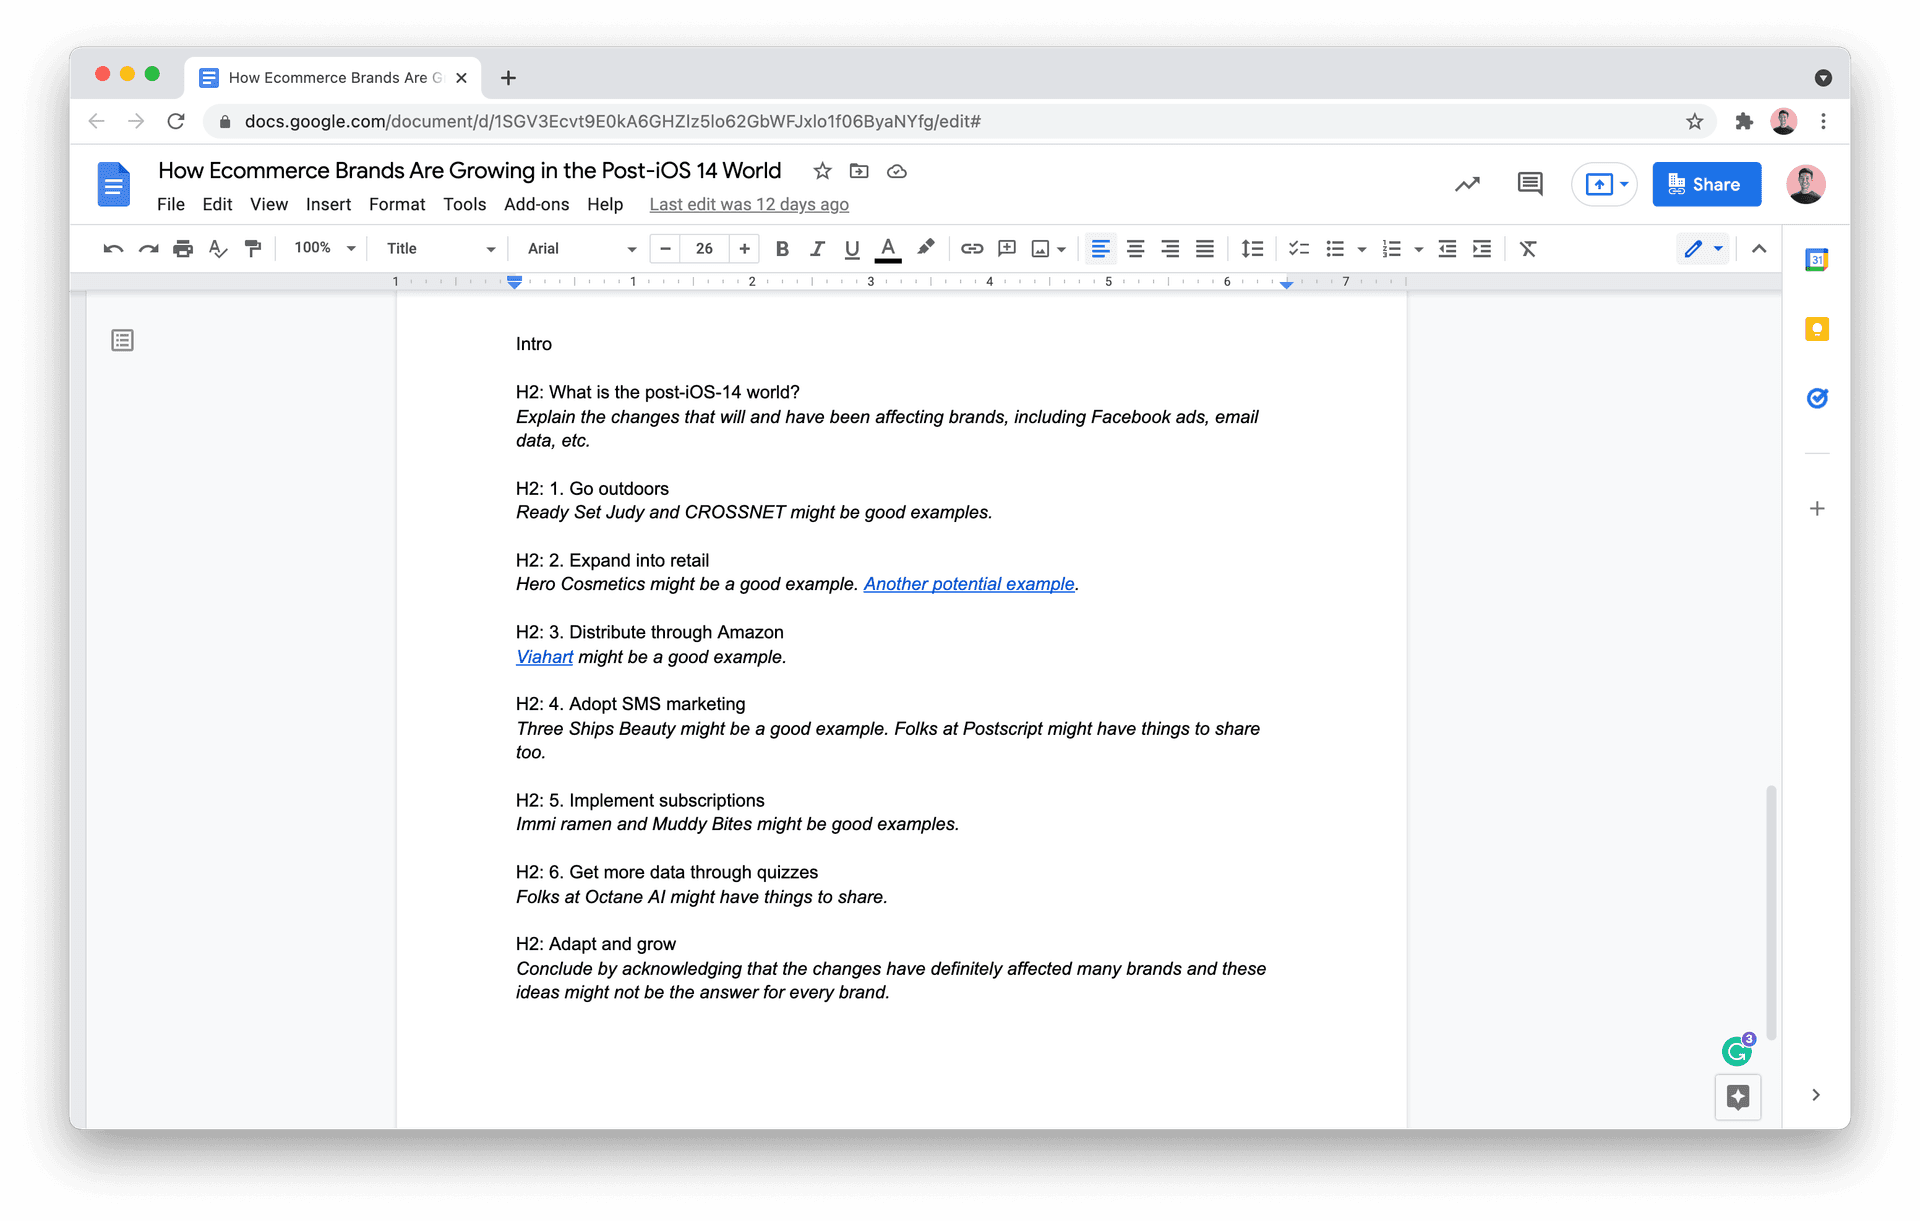Click the Explore button
Image resolution: width=1920 pixels, height=1221 pixels.
[x=1738, y=1097]
